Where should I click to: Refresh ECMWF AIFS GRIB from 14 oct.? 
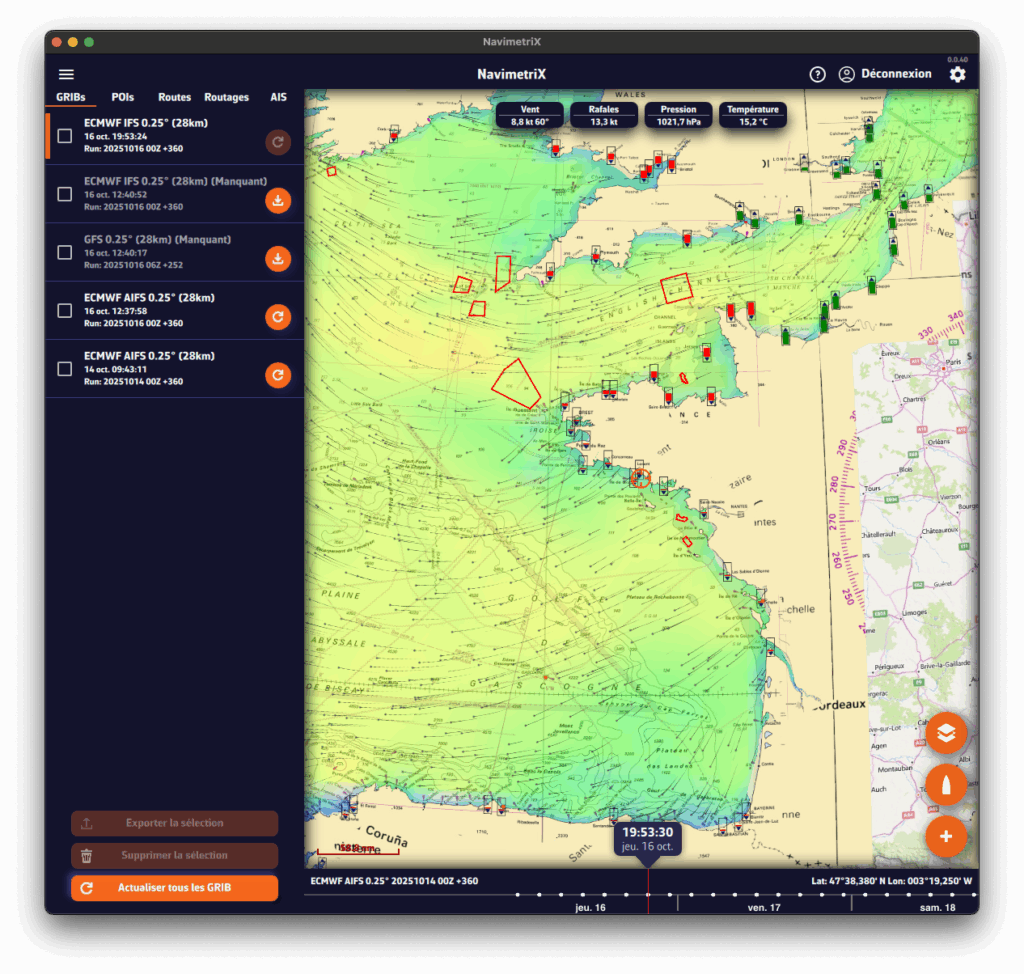coord(278,375)
